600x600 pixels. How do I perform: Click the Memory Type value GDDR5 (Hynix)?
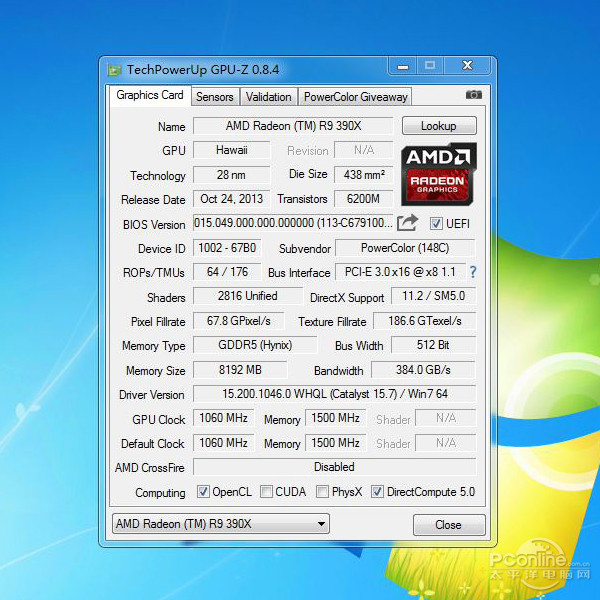pyautogui.click(x=255, y=345)
